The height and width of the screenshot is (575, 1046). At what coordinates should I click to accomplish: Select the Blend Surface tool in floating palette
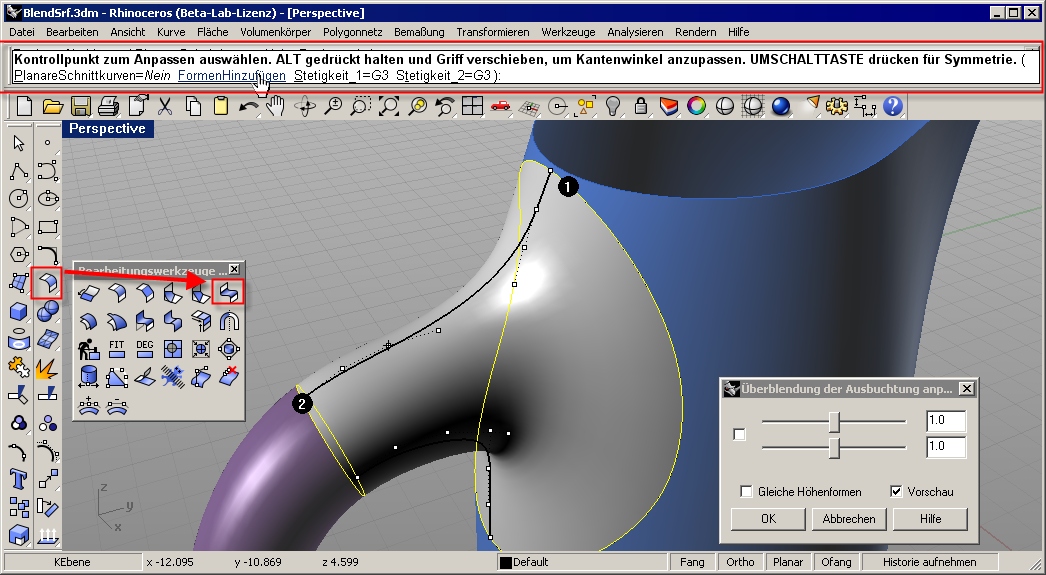tap(229, 292)
